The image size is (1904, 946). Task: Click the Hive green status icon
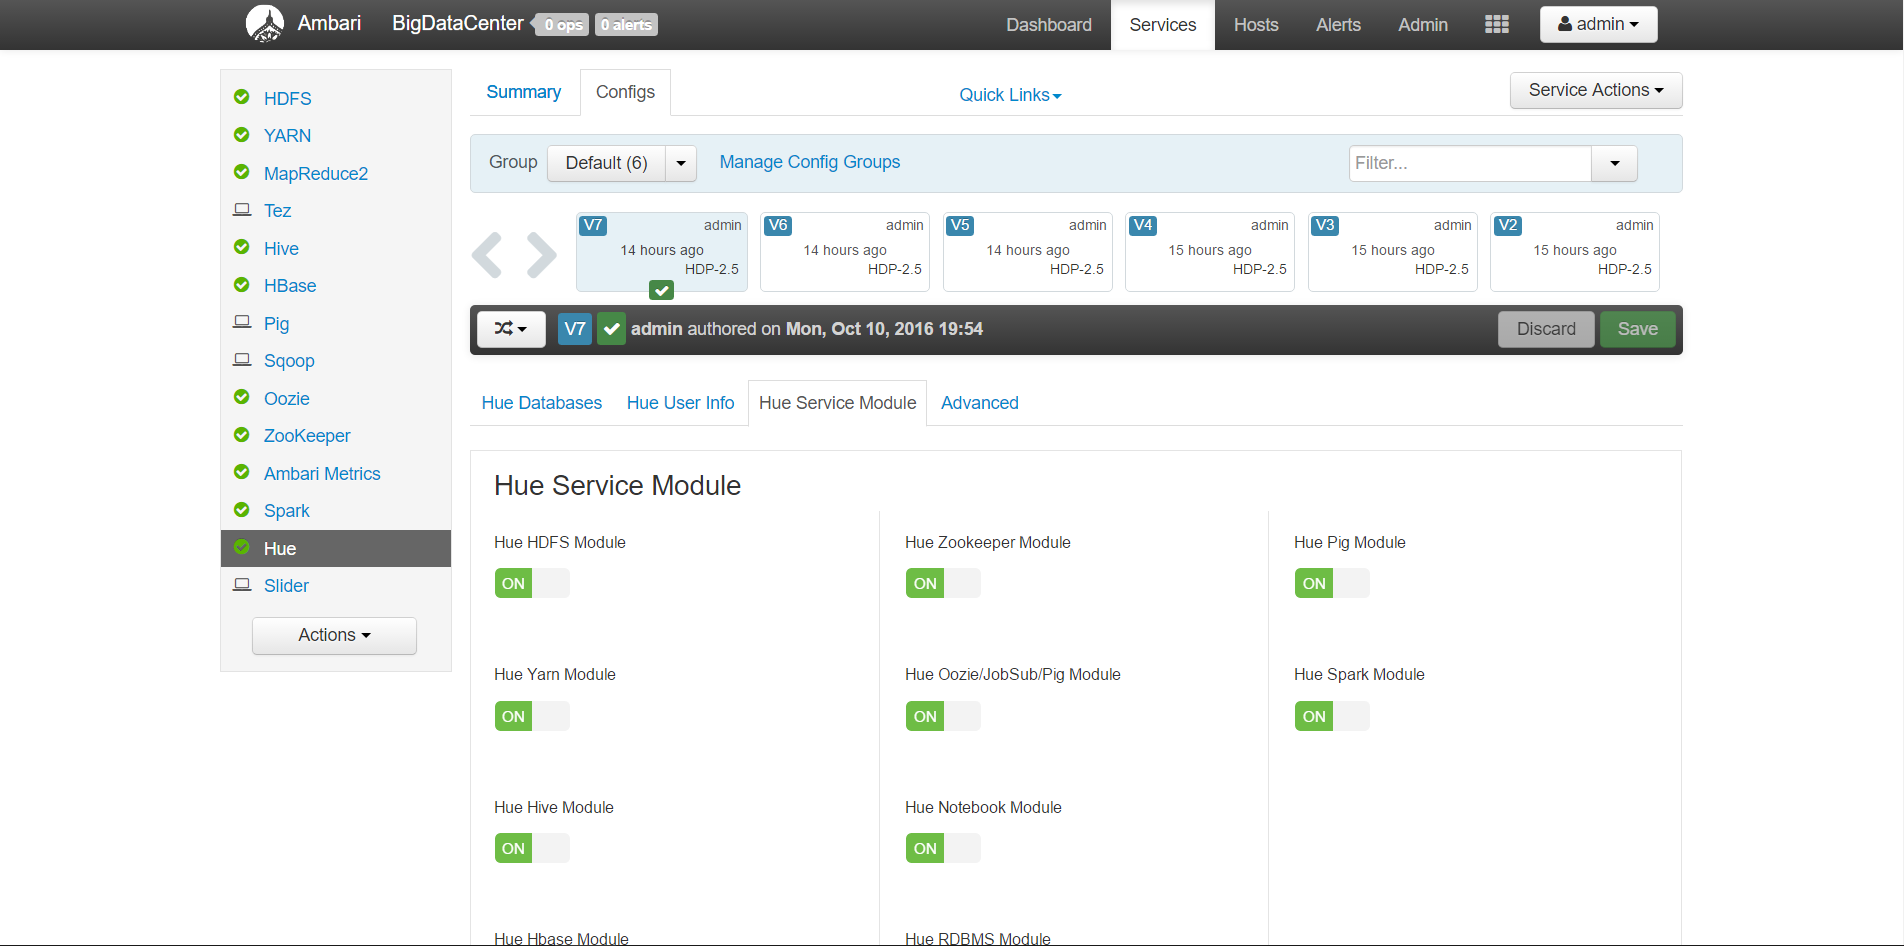(x=241, y=247)
